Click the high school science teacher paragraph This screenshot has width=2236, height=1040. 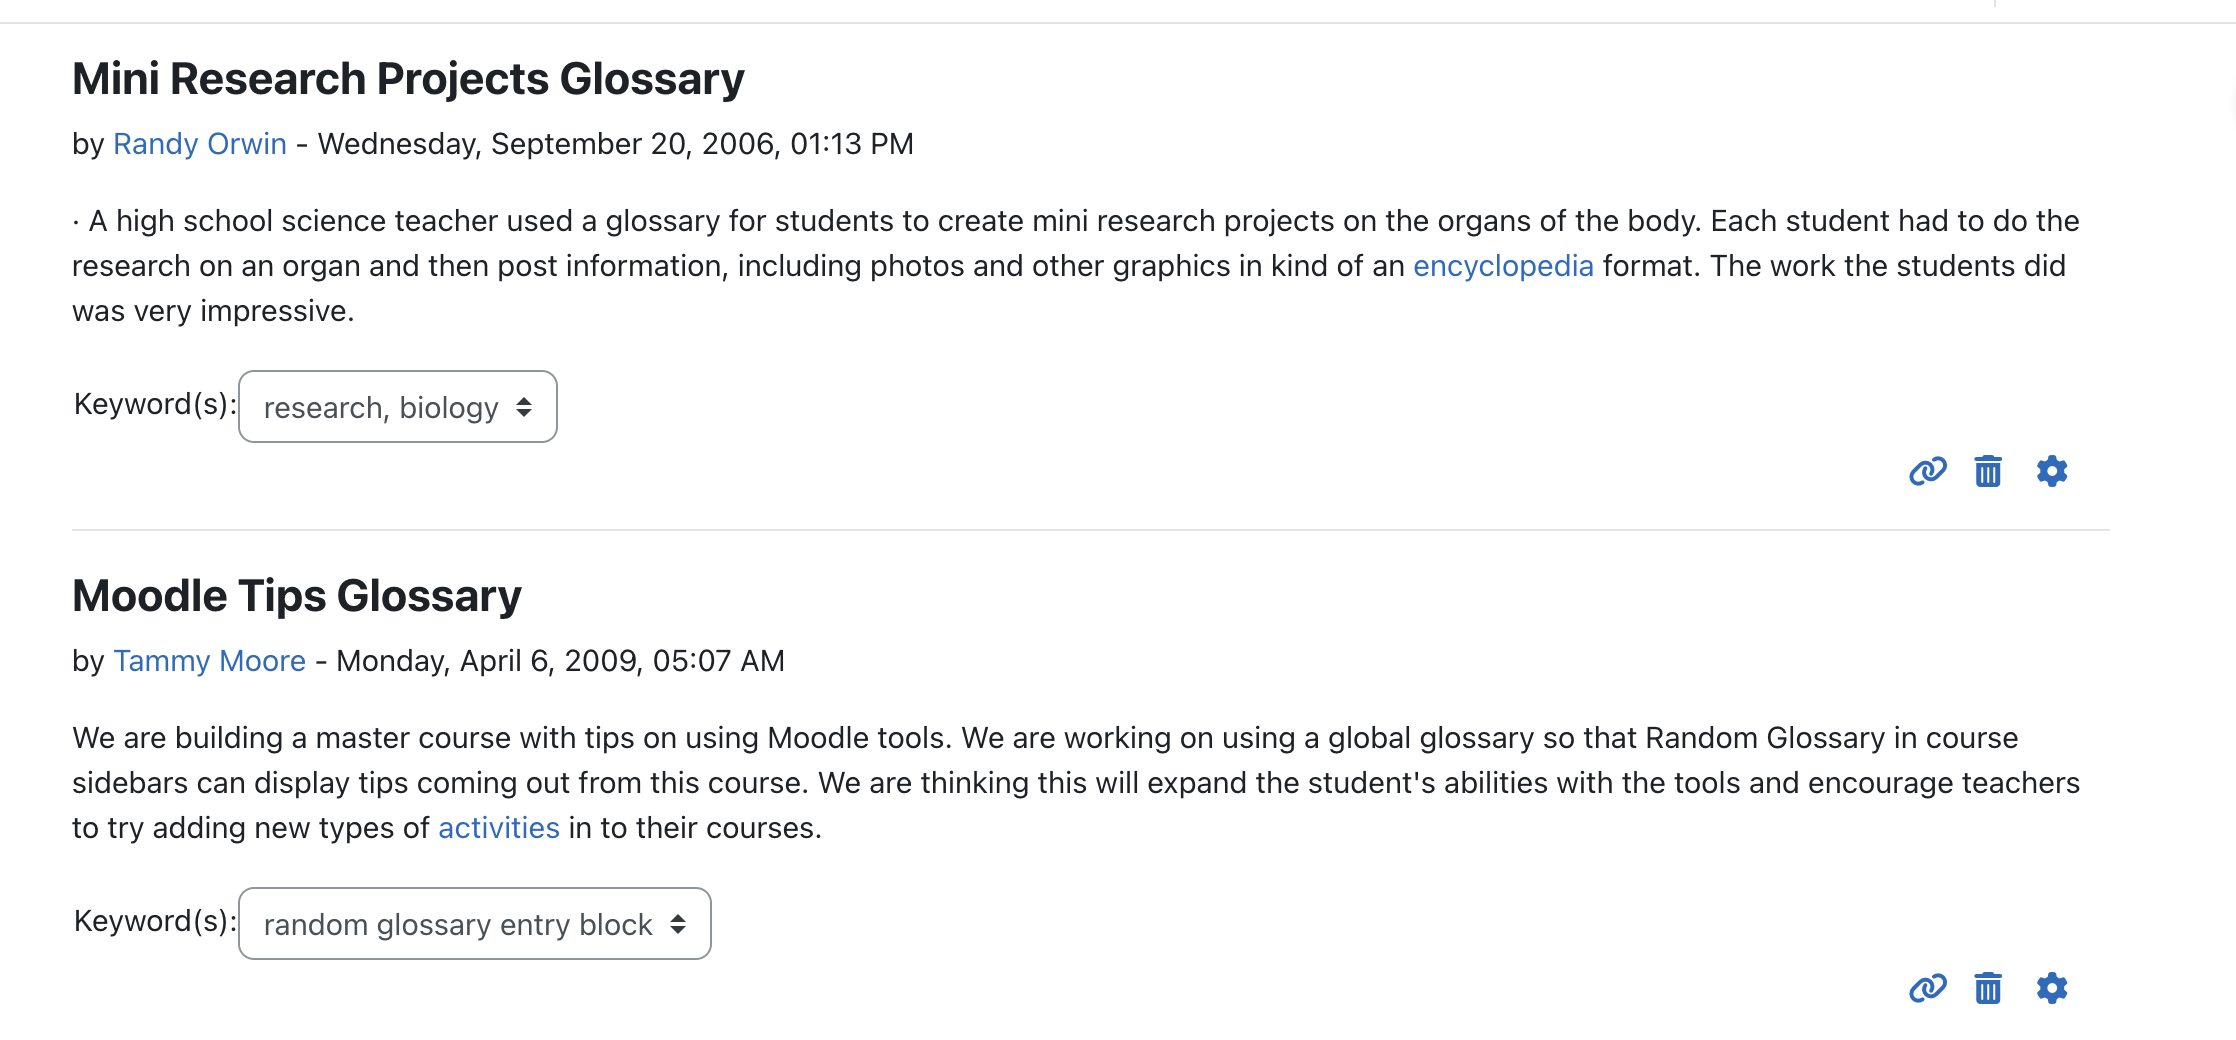(x=1076, y=266)
